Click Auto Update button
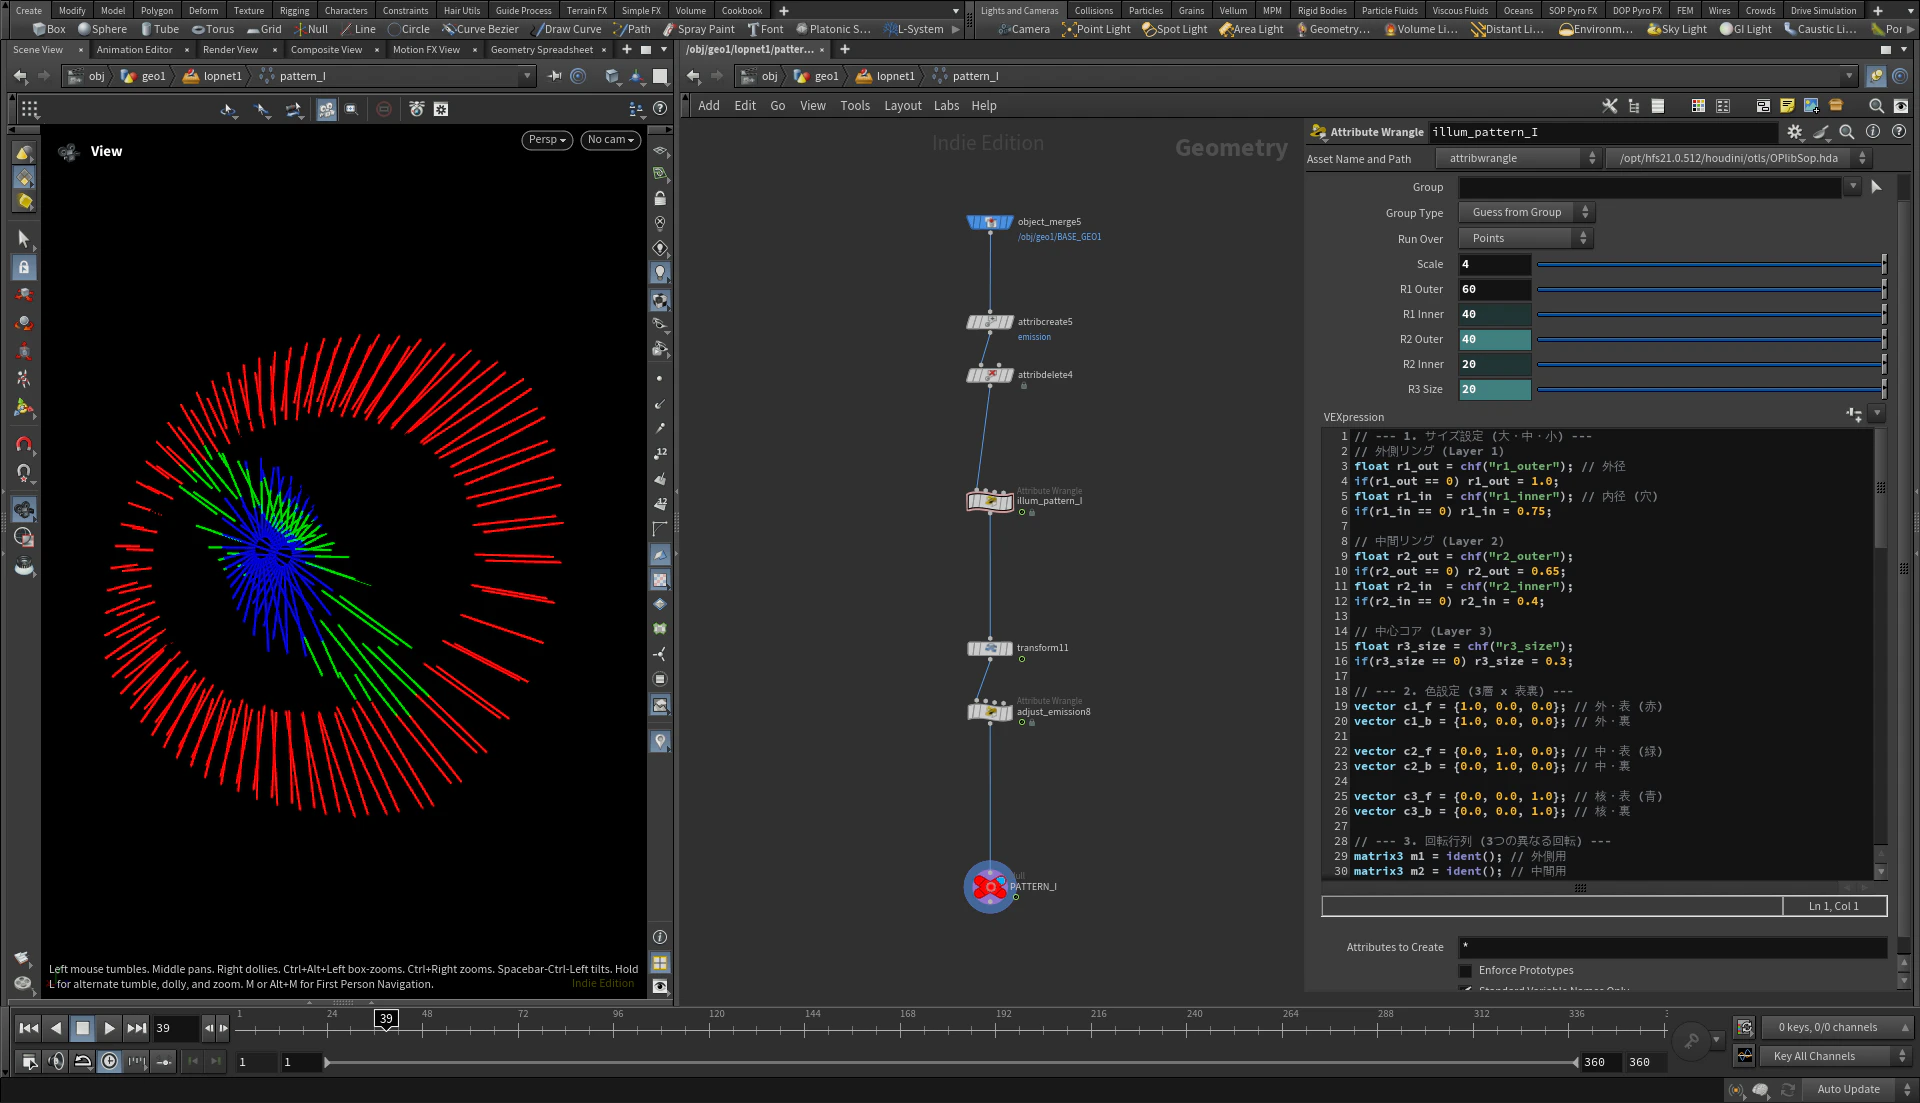Image resolution: width=1920 pixels, height=1103 pixels. [1848, 1090]
